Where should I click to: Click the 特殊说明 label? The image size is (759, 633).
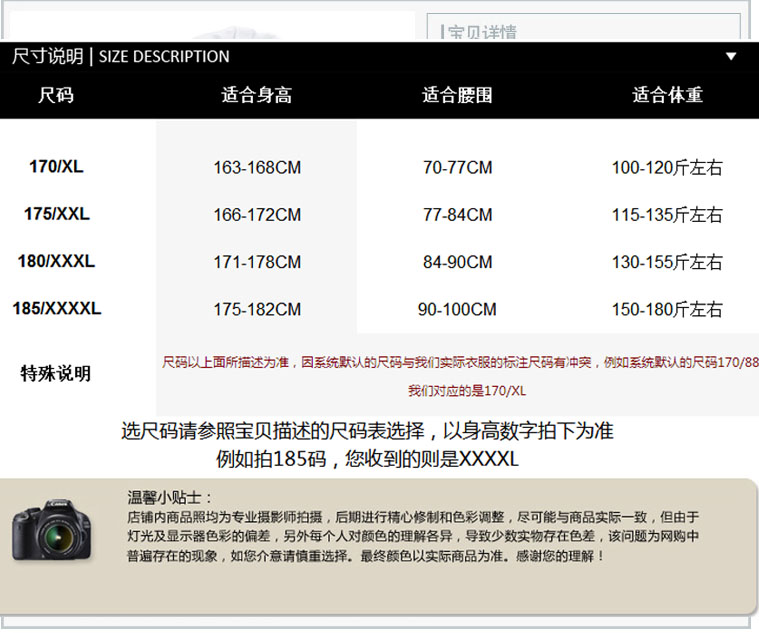[56, 373]
